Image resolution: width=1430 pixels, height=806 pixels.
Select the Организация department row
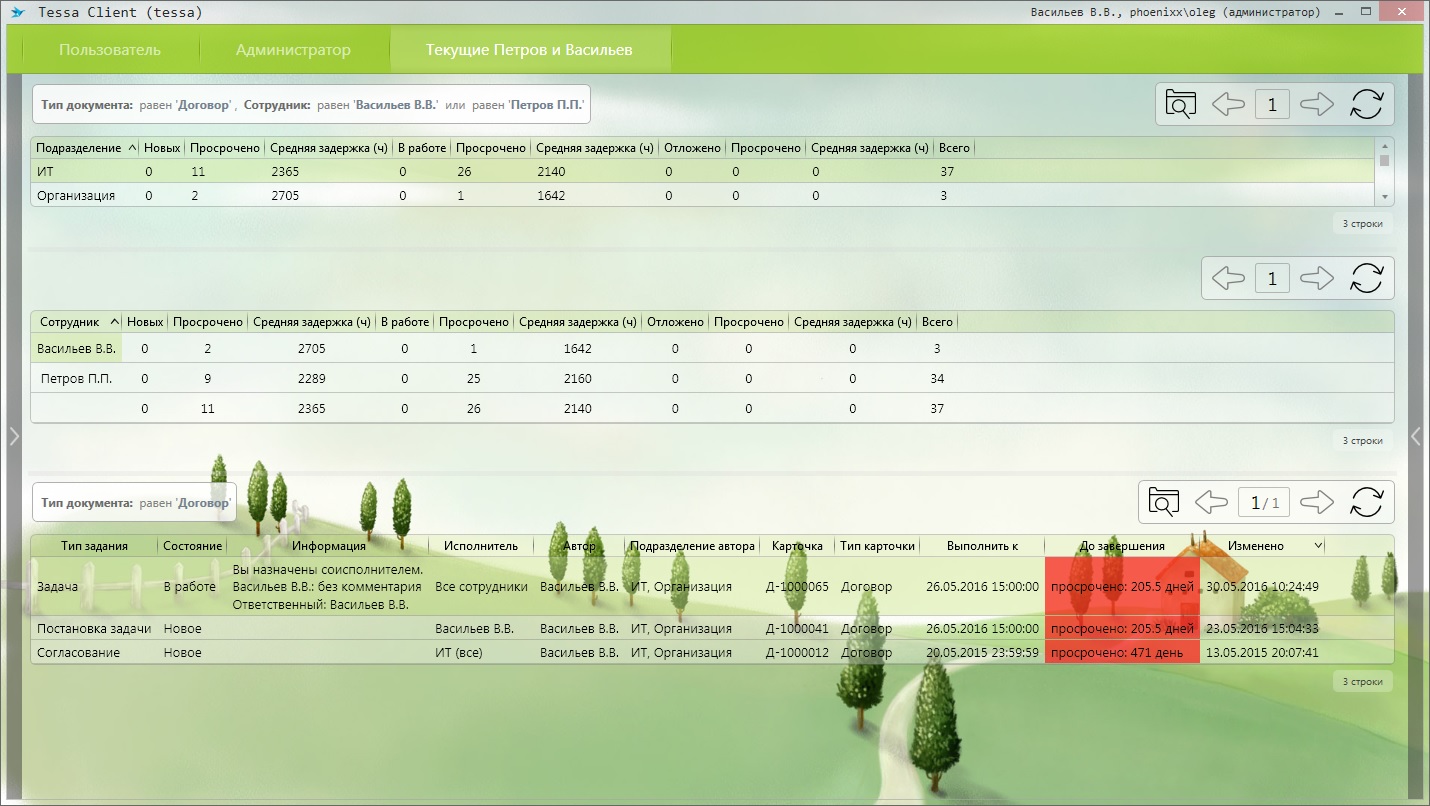click(703, 196)
